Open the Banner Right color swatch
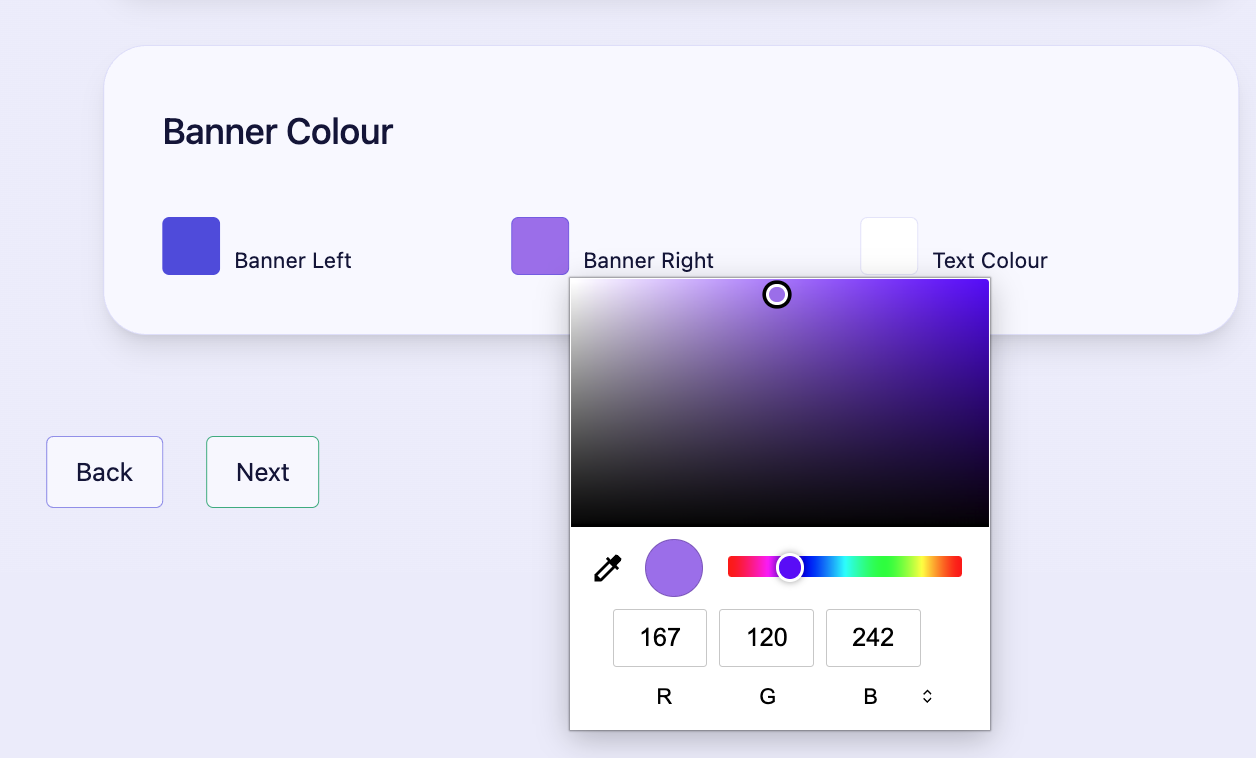The height and width of the screenshot is (758, 1256). point(539,245)
